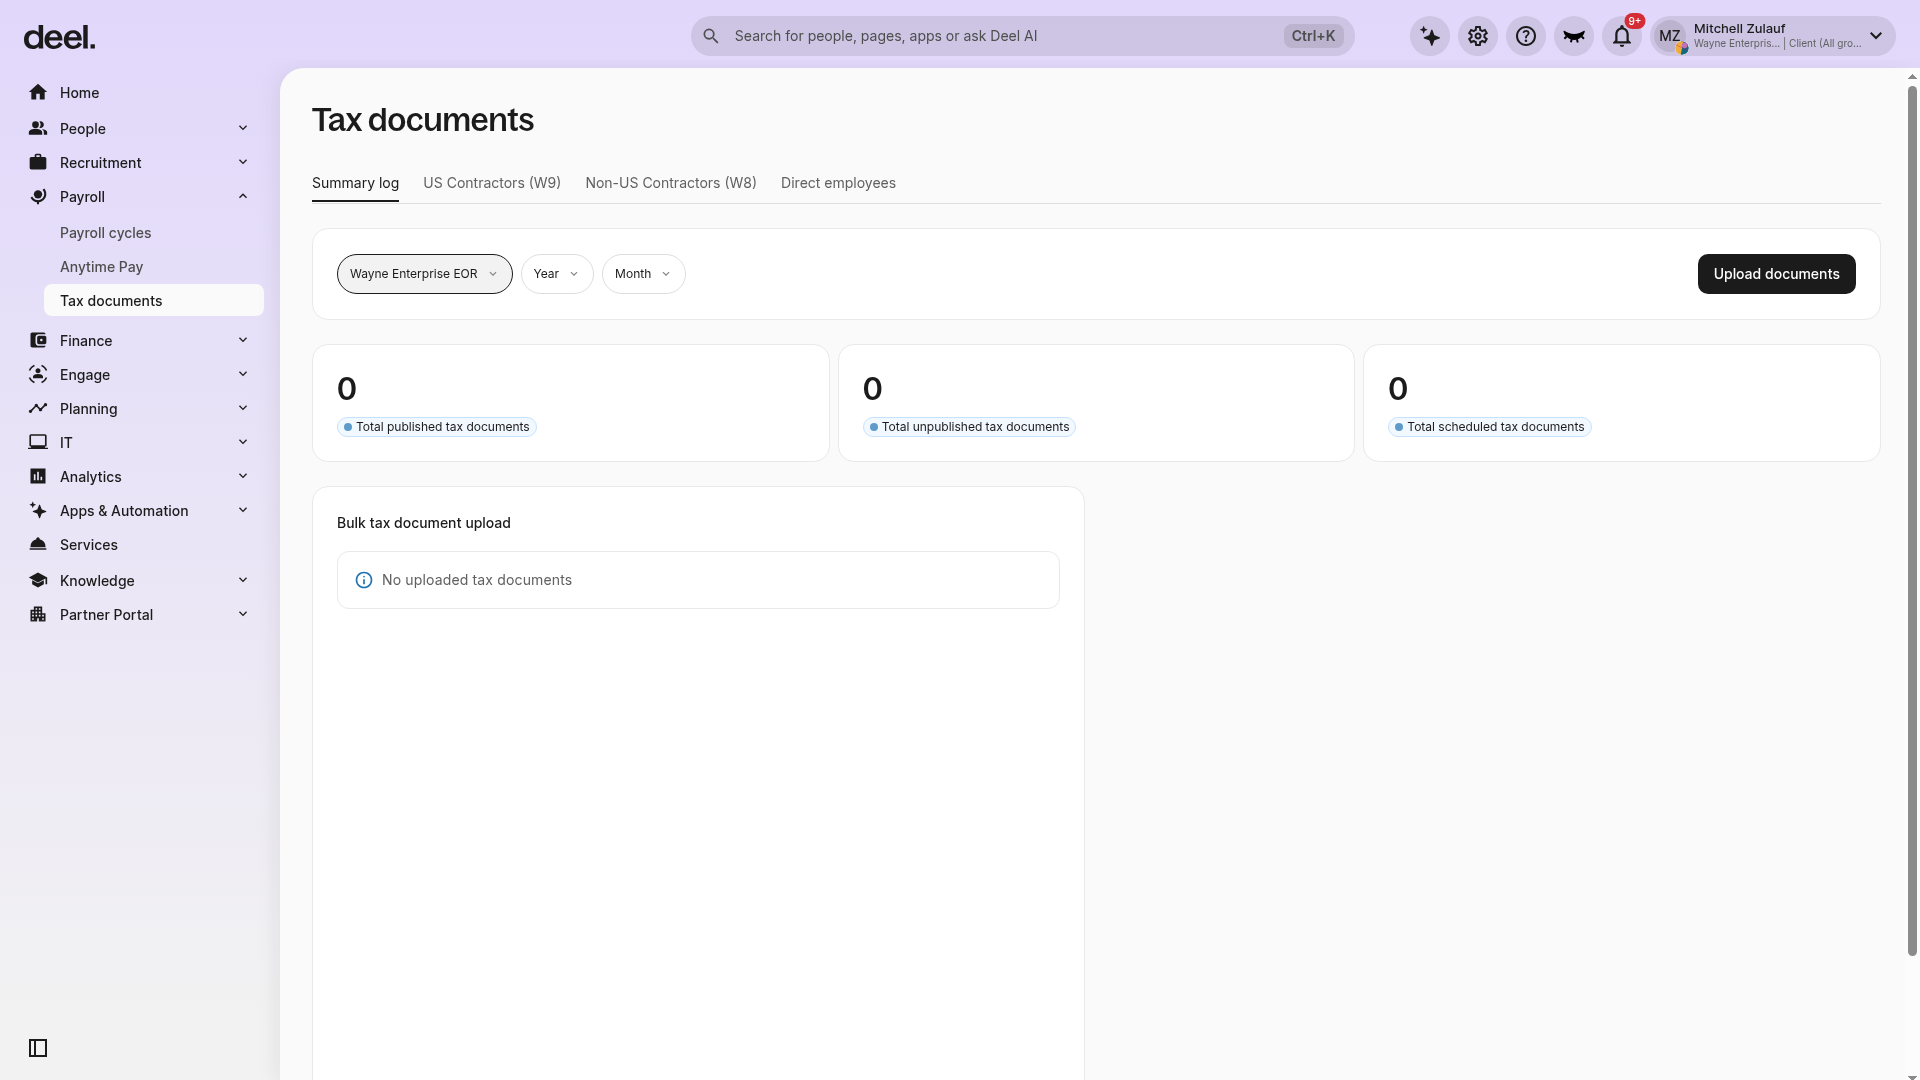The height and width of the screenshot is (1080, 1920).
Task: Click the page vertical scrollbar
Action: click(x=1912, y=520)
